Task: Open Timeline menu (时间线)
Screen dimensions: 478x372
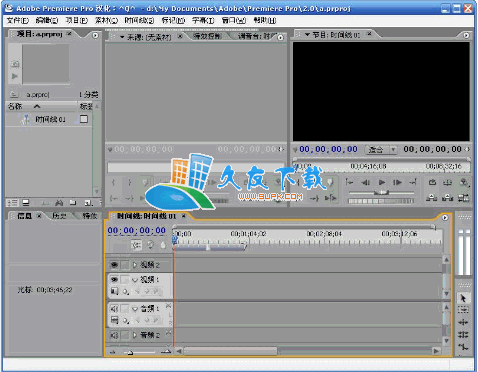Action: tap(139, 21)
